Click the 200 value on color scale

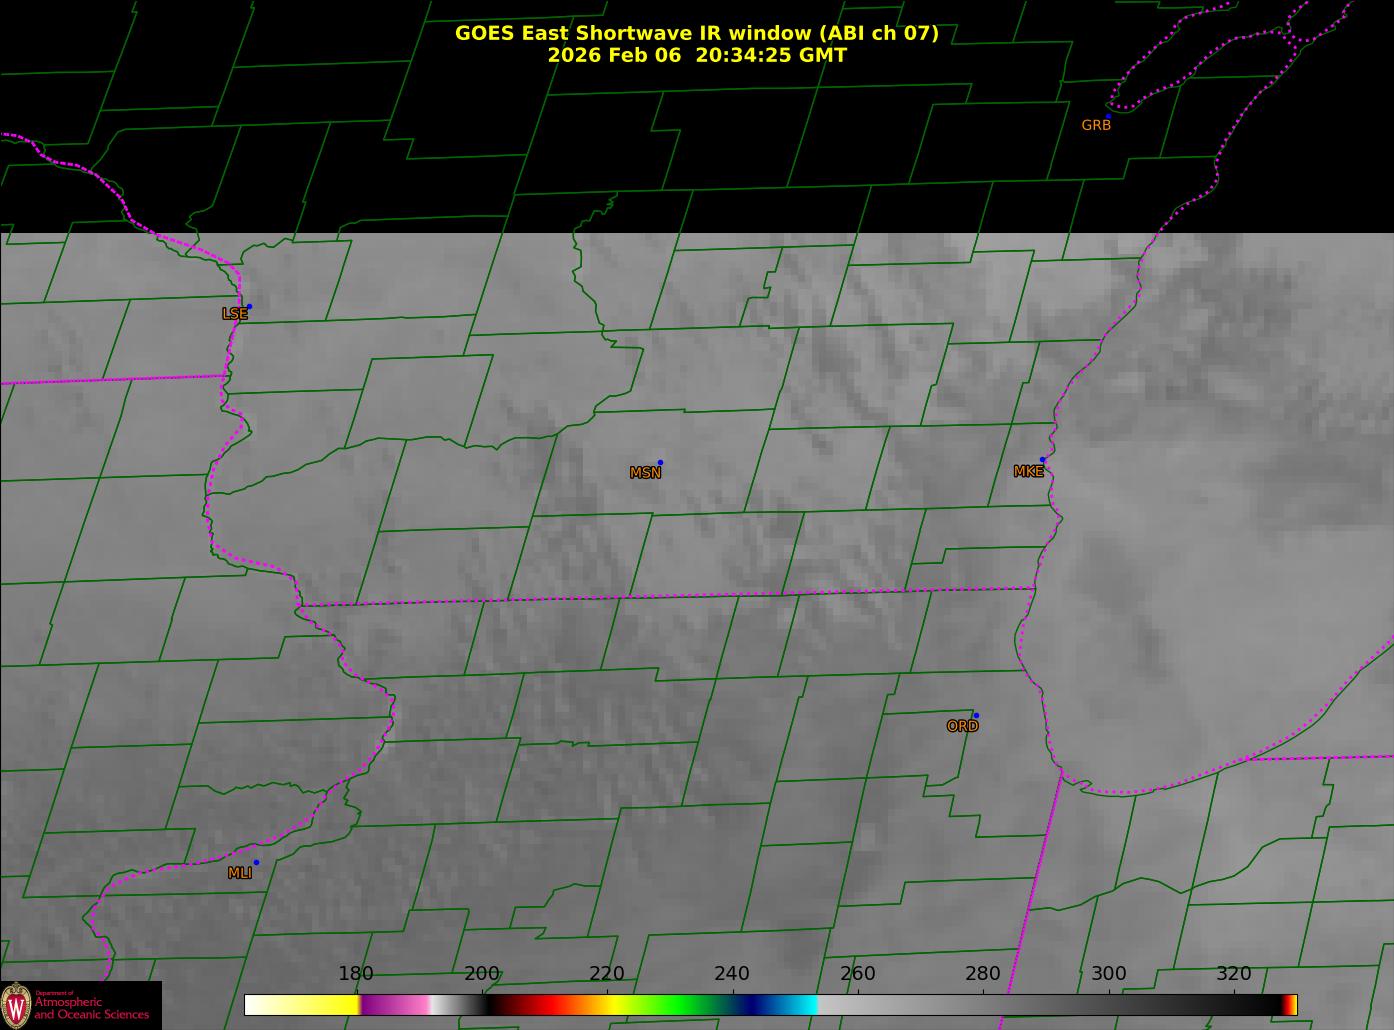481,974
